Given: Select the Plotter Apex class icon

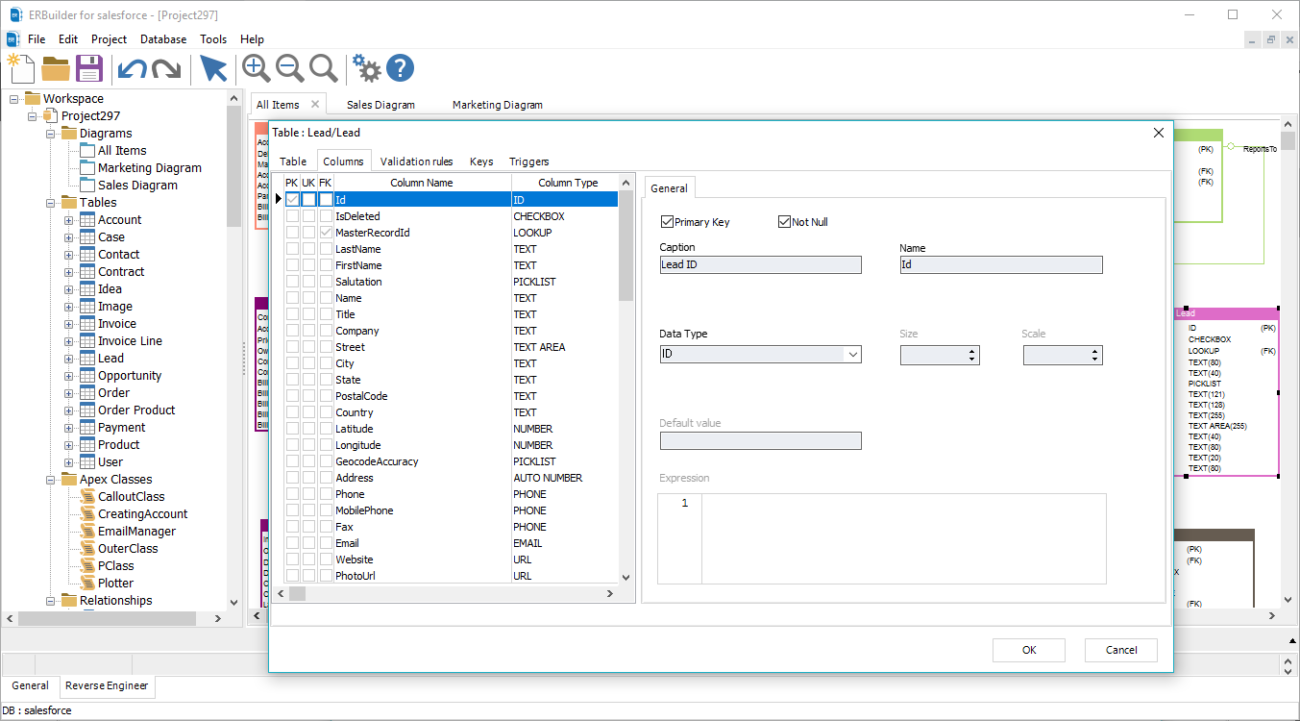Looking at the screenshot, I should click(87, 583).
